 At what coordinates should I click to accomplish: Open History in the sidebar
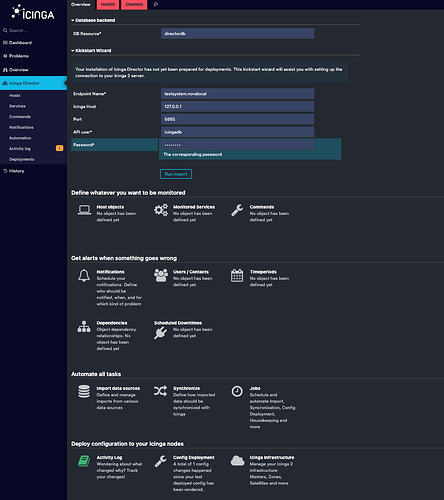(x=33, y=171)
